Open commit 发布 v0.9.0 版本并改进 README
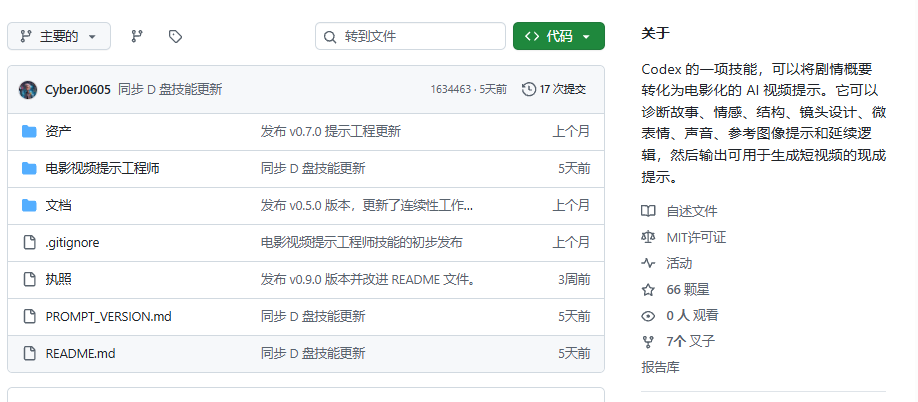This screenshot has height=402, width=918. (368, 279)
